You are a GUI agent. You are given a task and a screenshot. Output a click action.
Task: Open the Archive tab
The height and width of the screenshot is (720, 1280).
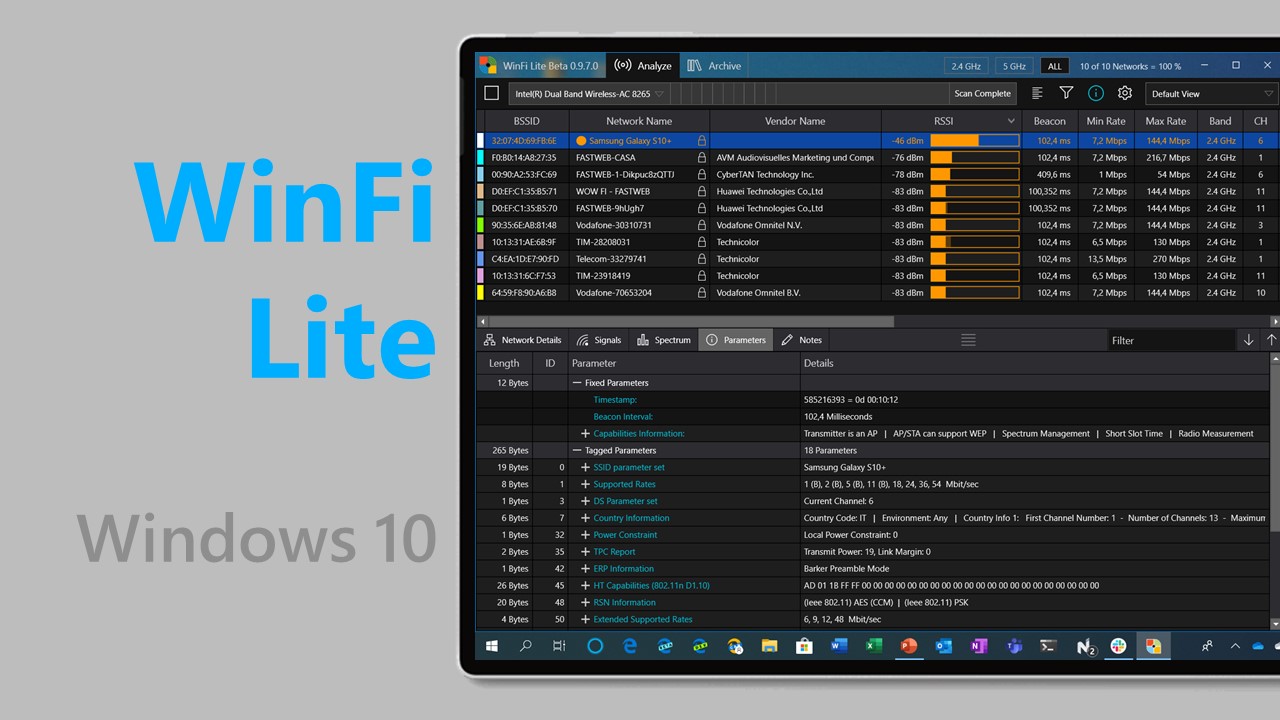(x=714, y=66)
